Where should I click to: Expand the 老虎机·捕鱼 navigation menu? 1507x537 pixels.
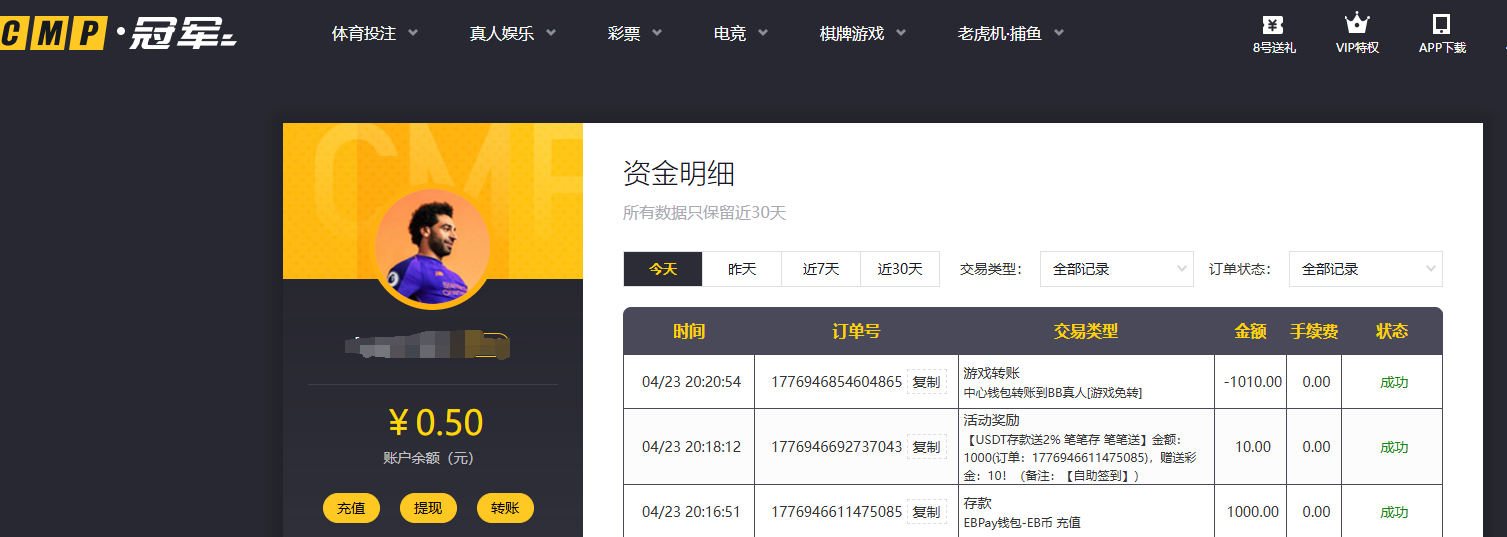tap(1011, 33)
